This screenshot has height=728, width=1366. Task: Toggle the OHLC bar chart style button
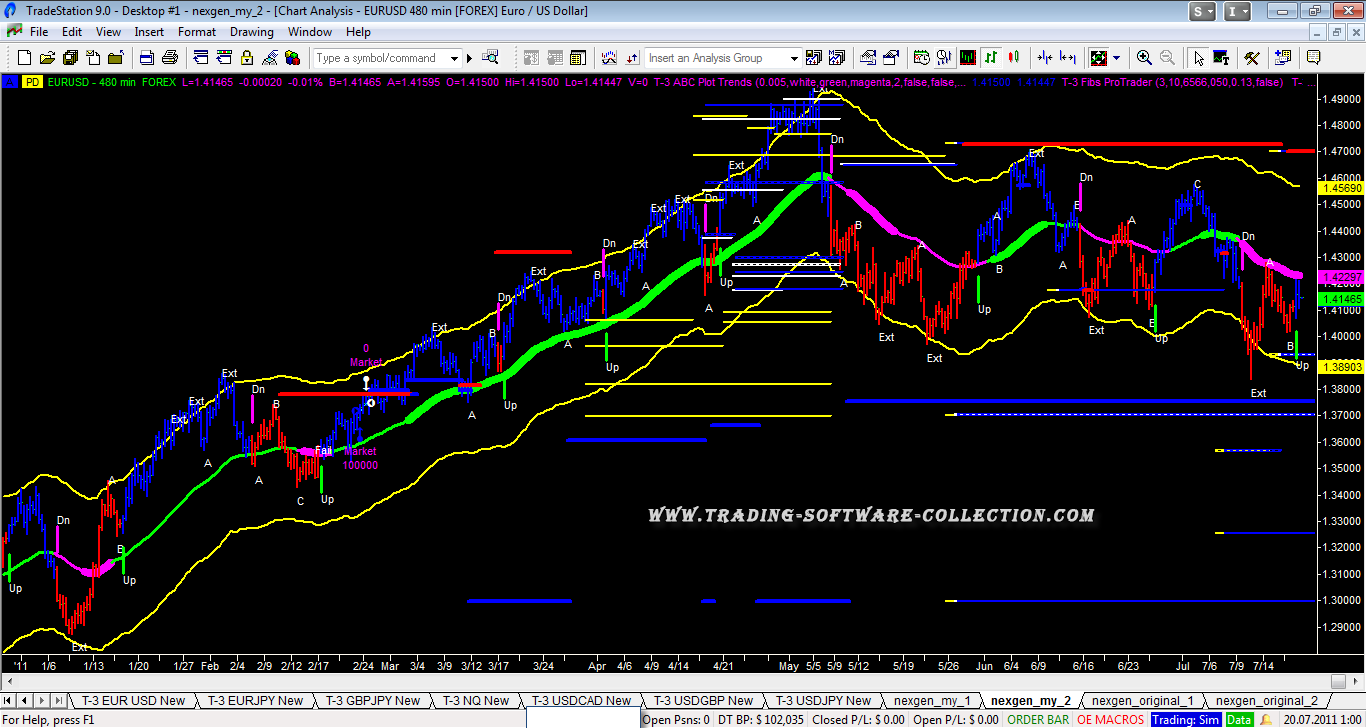(991, 58)
